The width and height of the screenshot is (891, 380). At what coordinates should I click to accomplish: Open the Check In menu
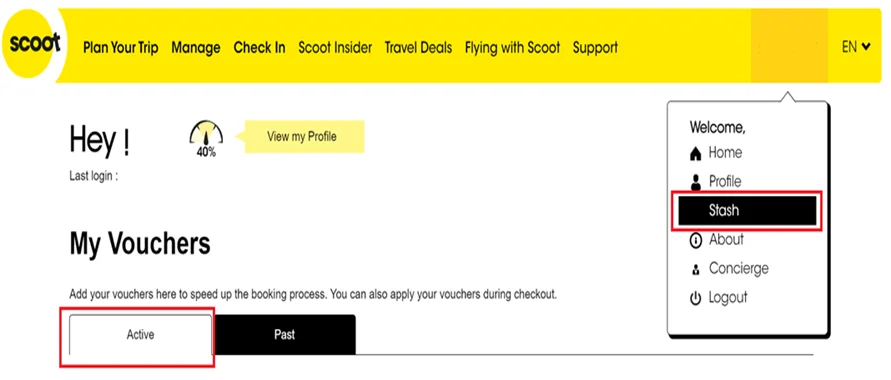259,48
